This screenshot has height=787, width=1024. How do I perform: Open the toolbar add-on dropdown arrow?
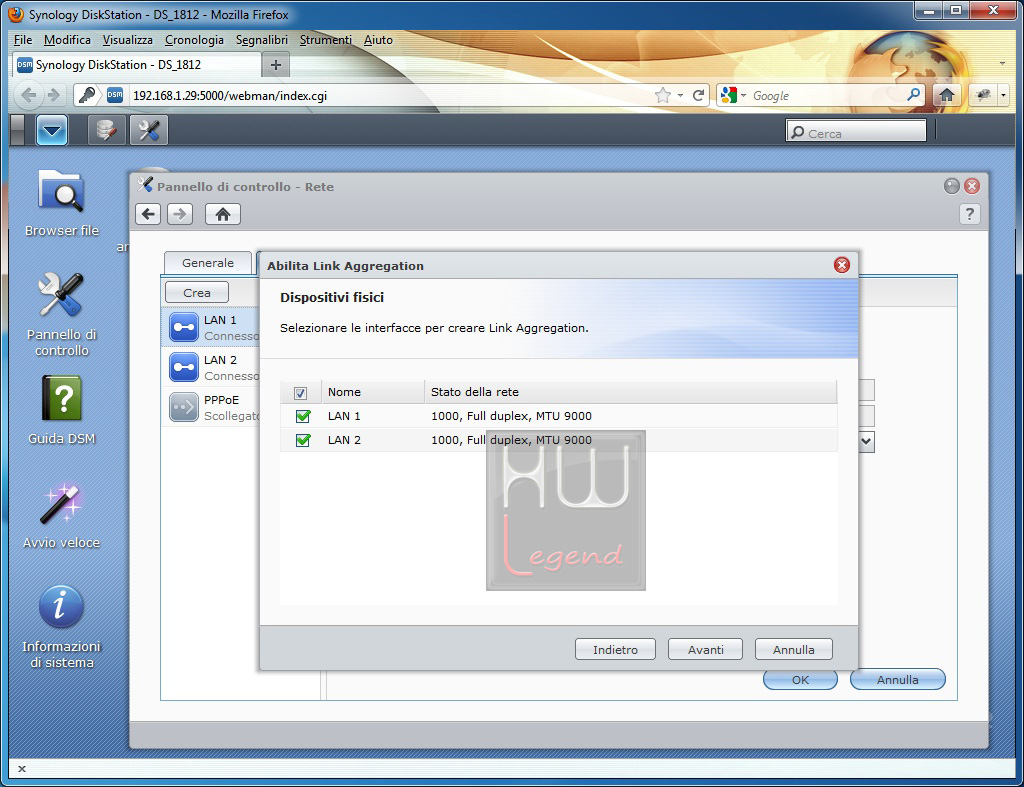[1003, 95]
